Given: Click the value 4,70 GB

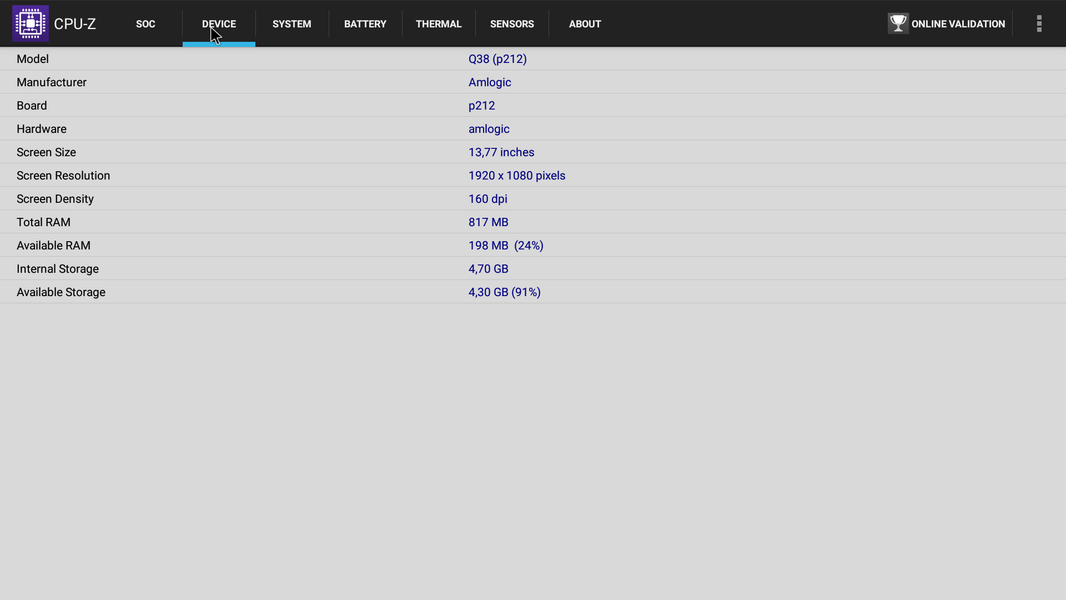Looking at the screenshot, I should click(488, 269).
